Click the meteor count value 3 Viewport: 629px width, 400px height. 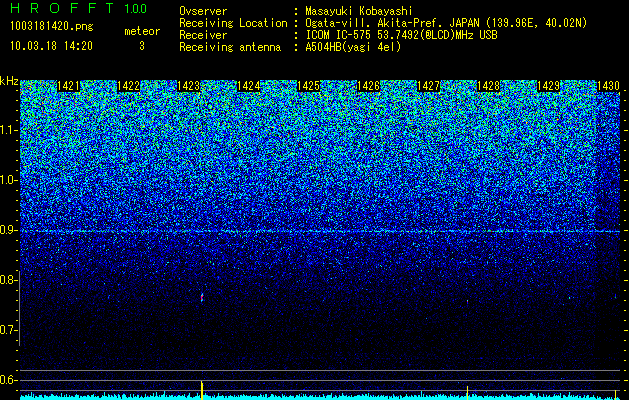pyautogui.click(x=142, y=46)
